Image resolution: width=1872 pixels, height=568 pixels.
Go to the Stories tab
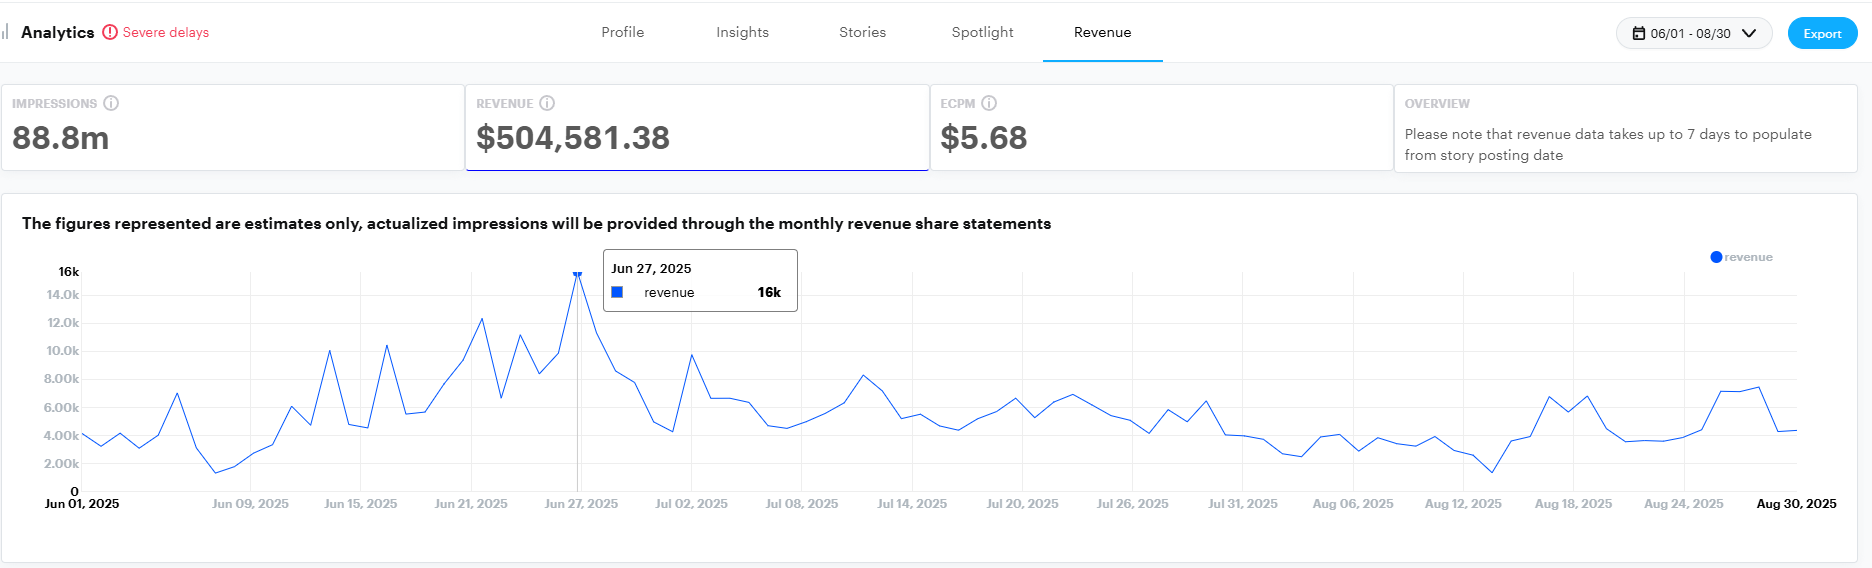tap(862, 32)
